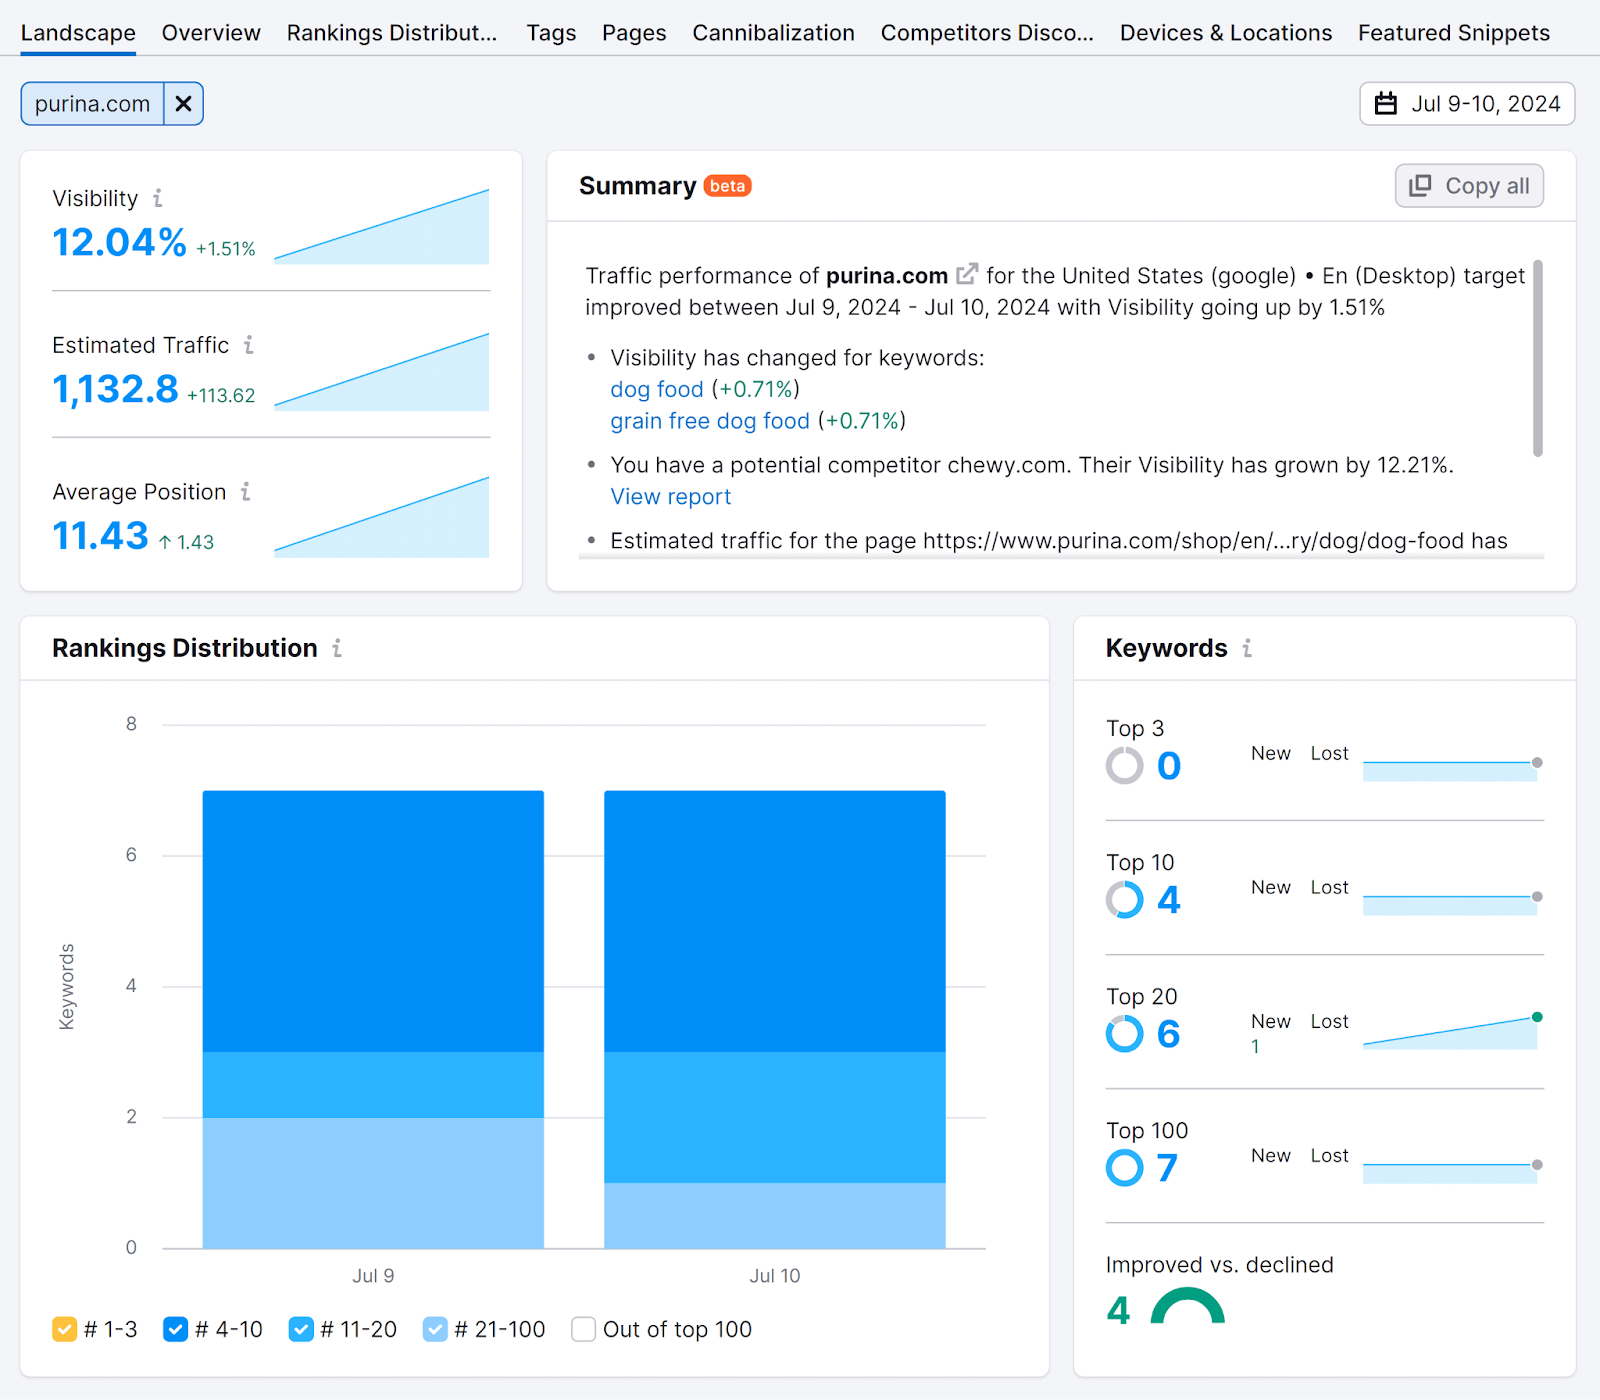Click the Visibility info icon

coord(159,198)
